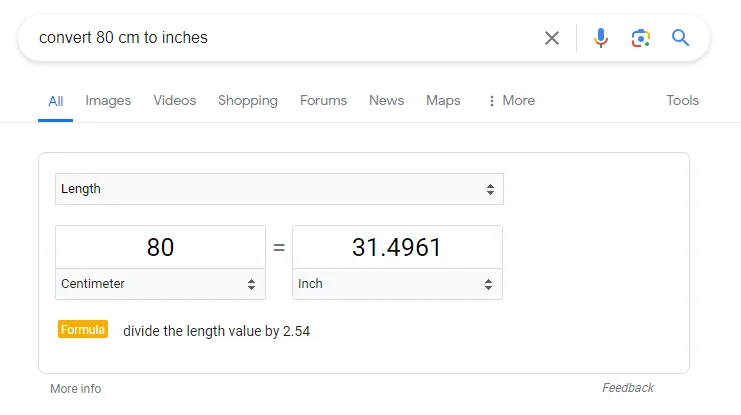This screenshot has height=415, width=741.
Task: Switch to the Videos tab
Action: tap(175, 101)
